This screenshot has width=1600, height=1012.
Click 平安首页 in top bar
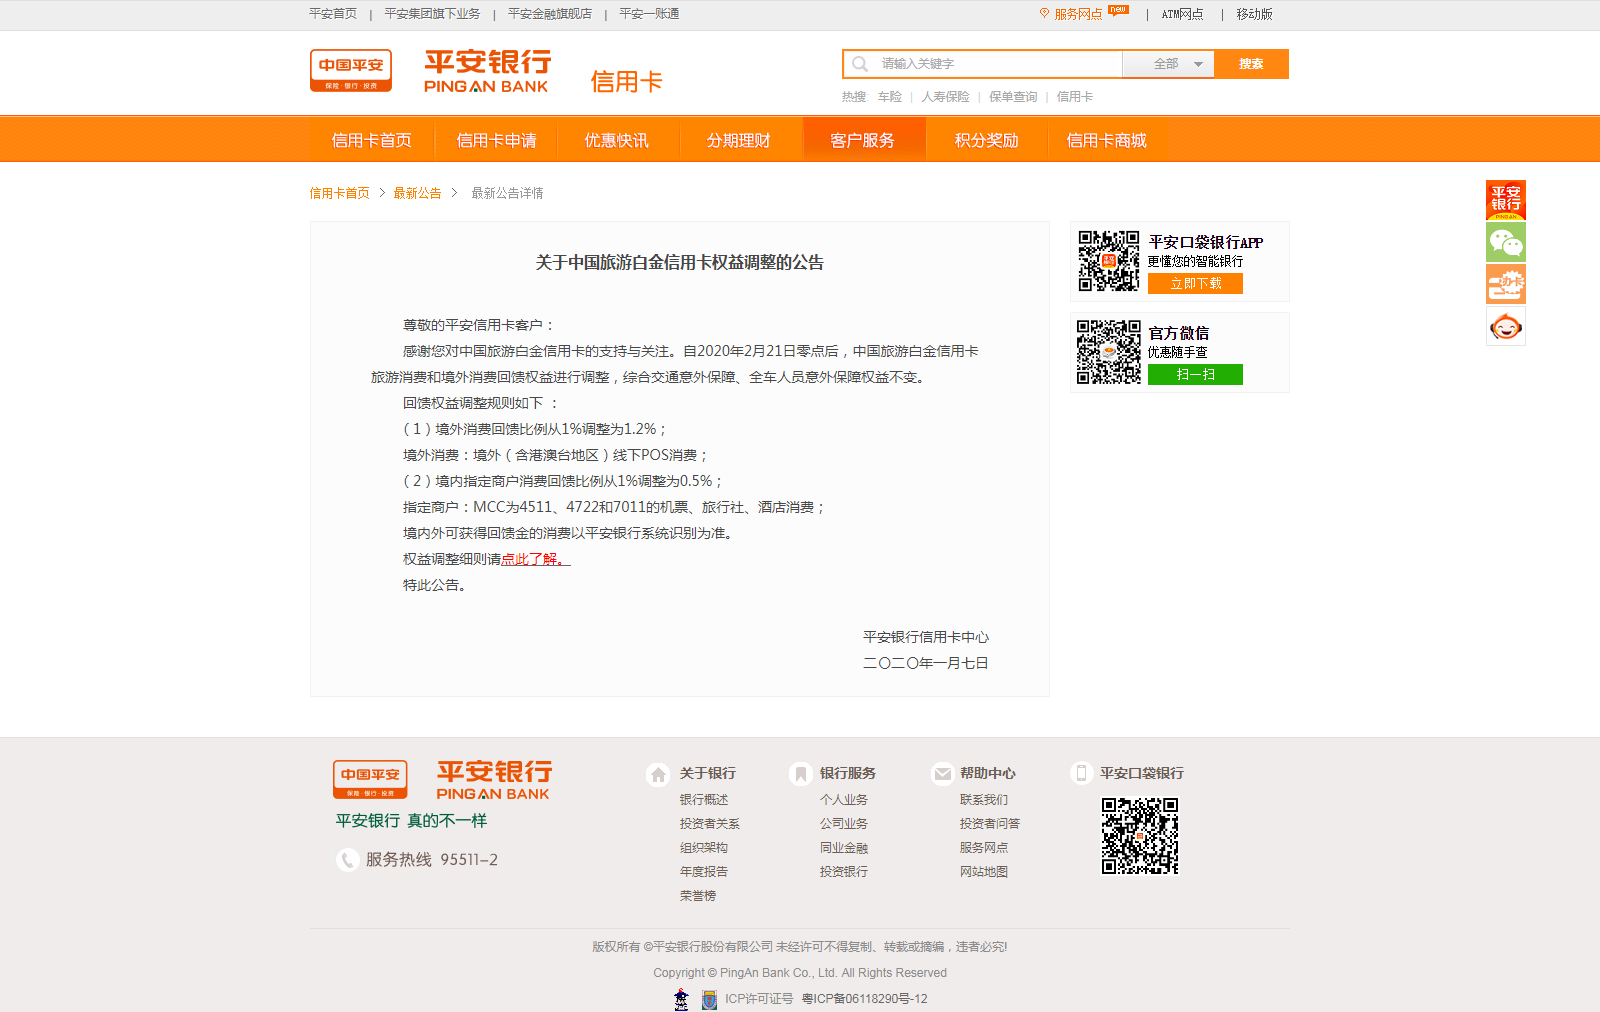[x=333, y=14]
